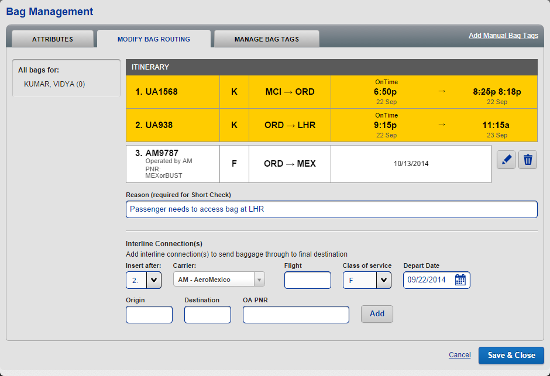Click the ITINERARY header

tap(332, 67)
